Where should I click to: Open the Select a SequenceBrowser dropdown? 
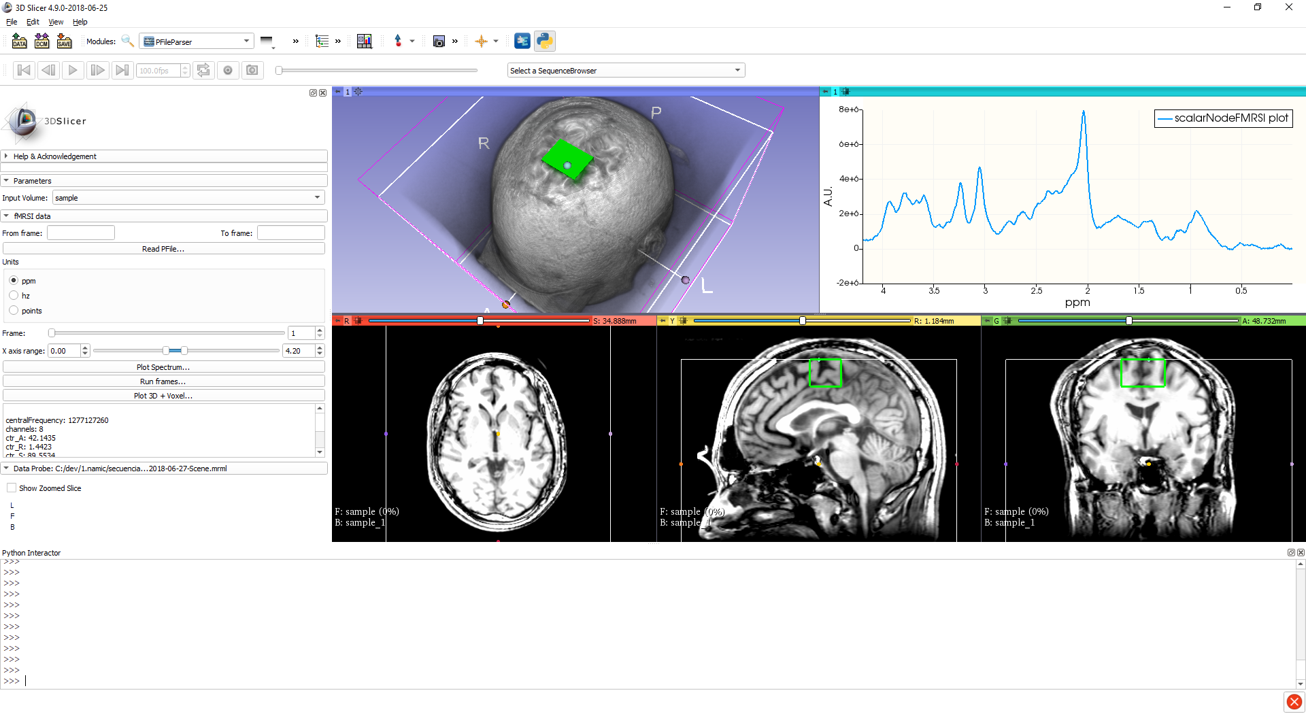coord(625,70)
